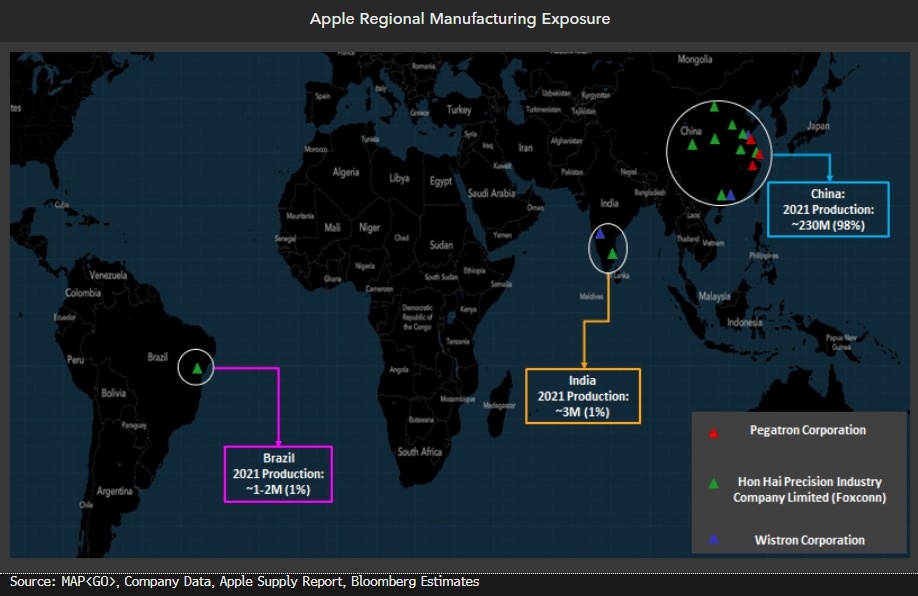
Task: Click the blue Wistron triangle in India
Action: [600, 234]
